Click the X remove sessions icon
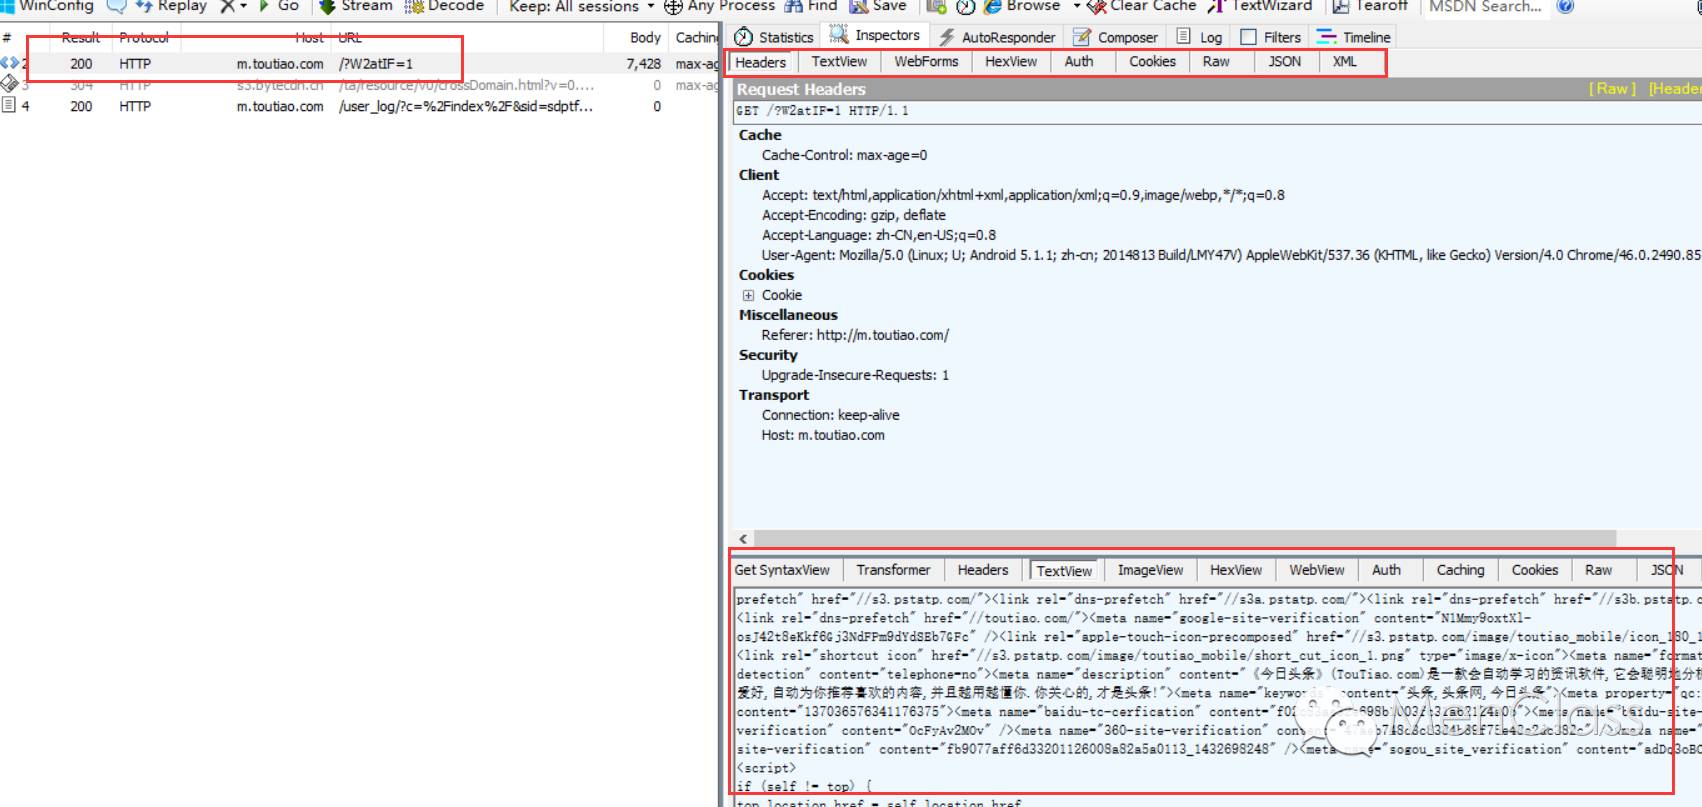 [227, 6]
